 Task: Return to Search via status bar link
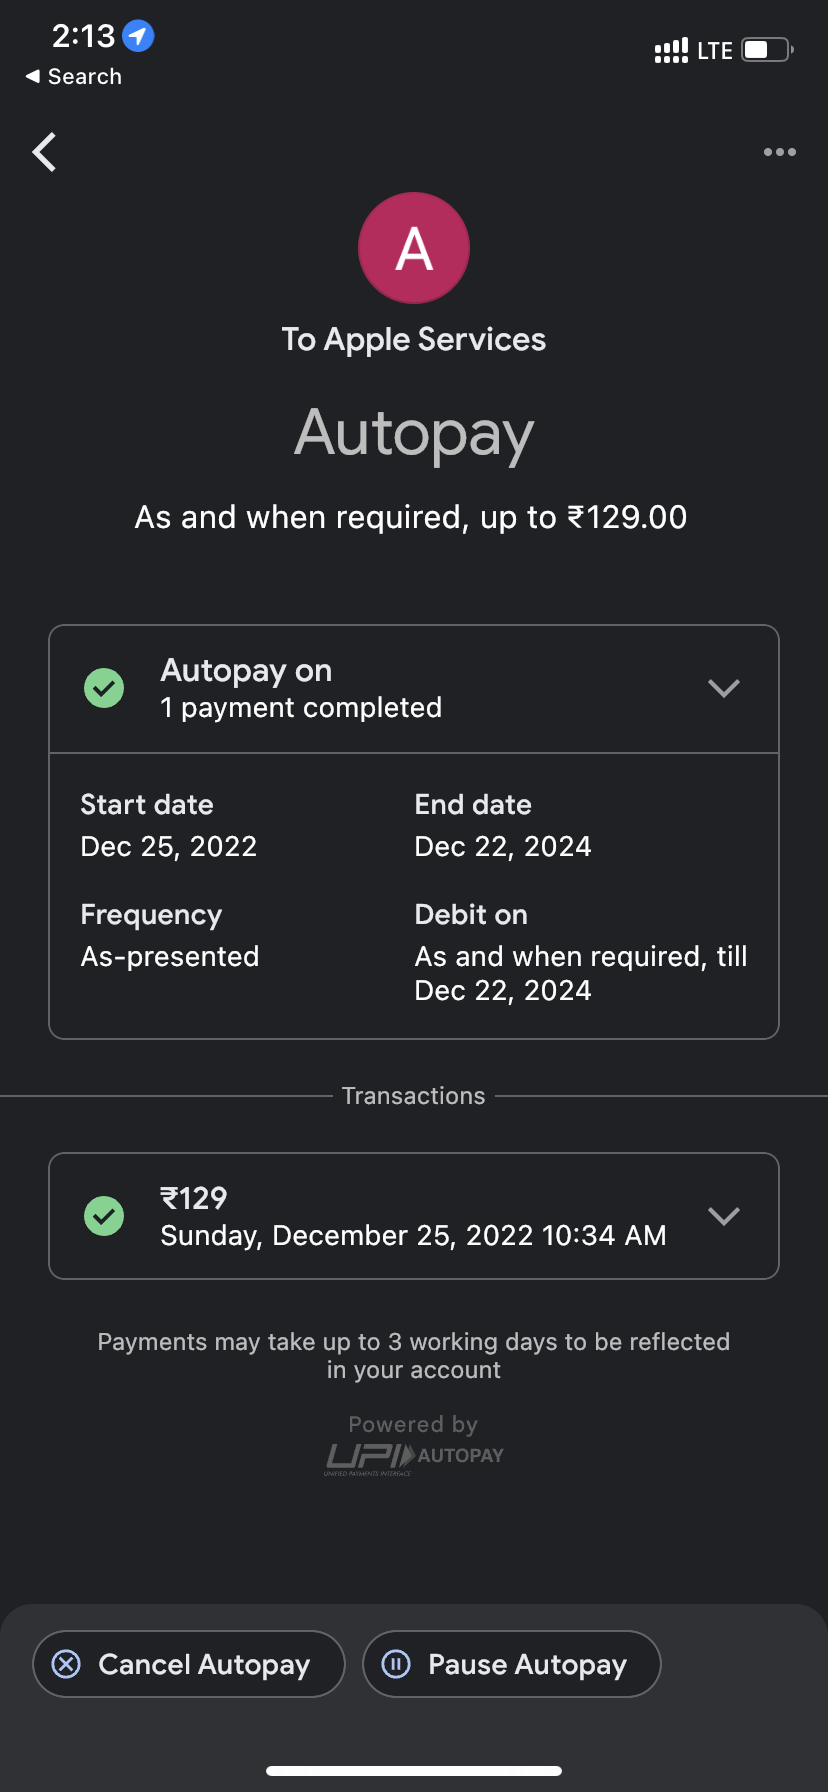74,77
